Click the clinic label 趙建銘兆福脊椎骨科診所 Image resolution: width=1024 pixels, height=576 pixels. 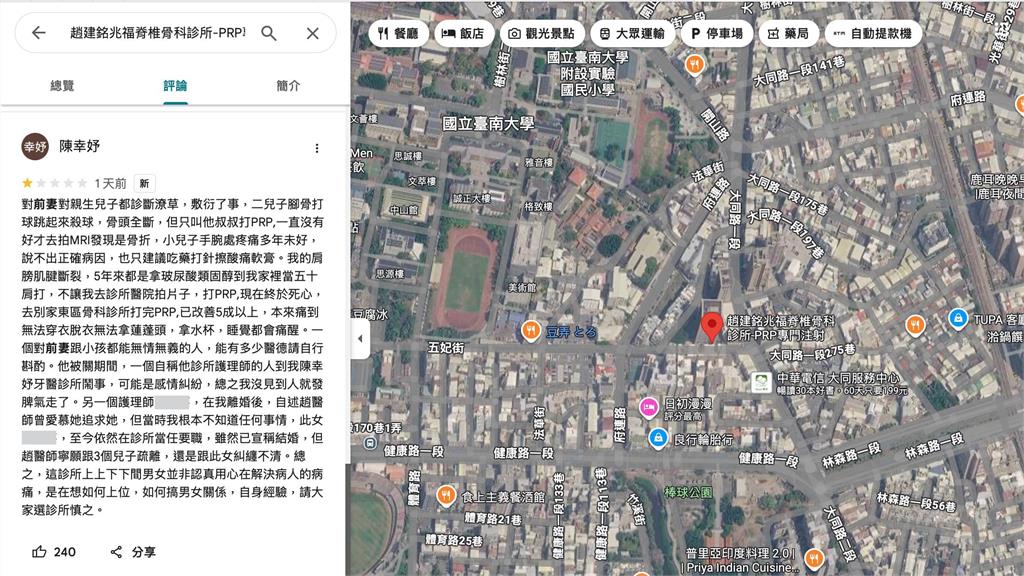click(780, 328)
